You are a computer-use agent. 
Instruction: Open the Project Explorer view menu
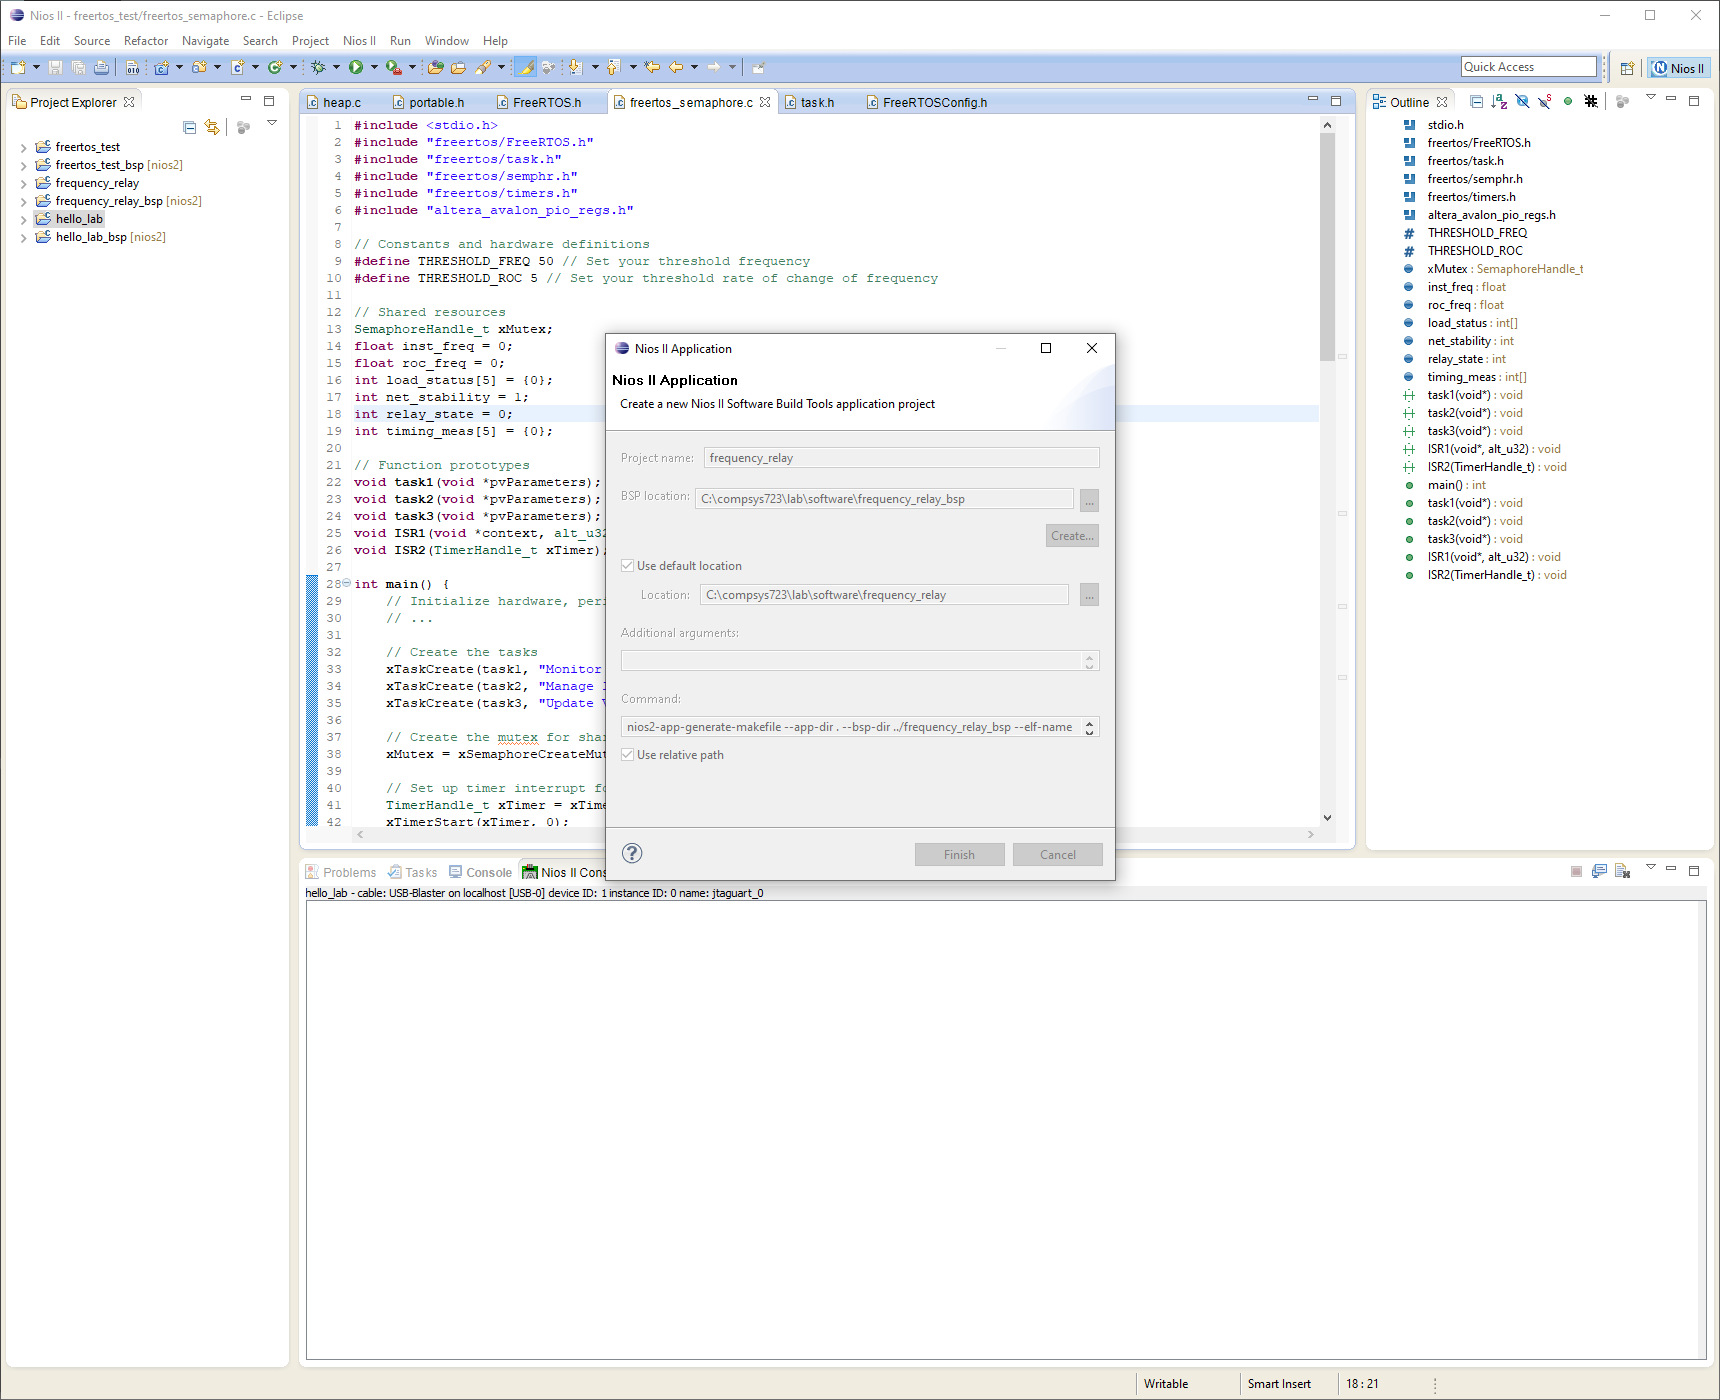point(272,123)
